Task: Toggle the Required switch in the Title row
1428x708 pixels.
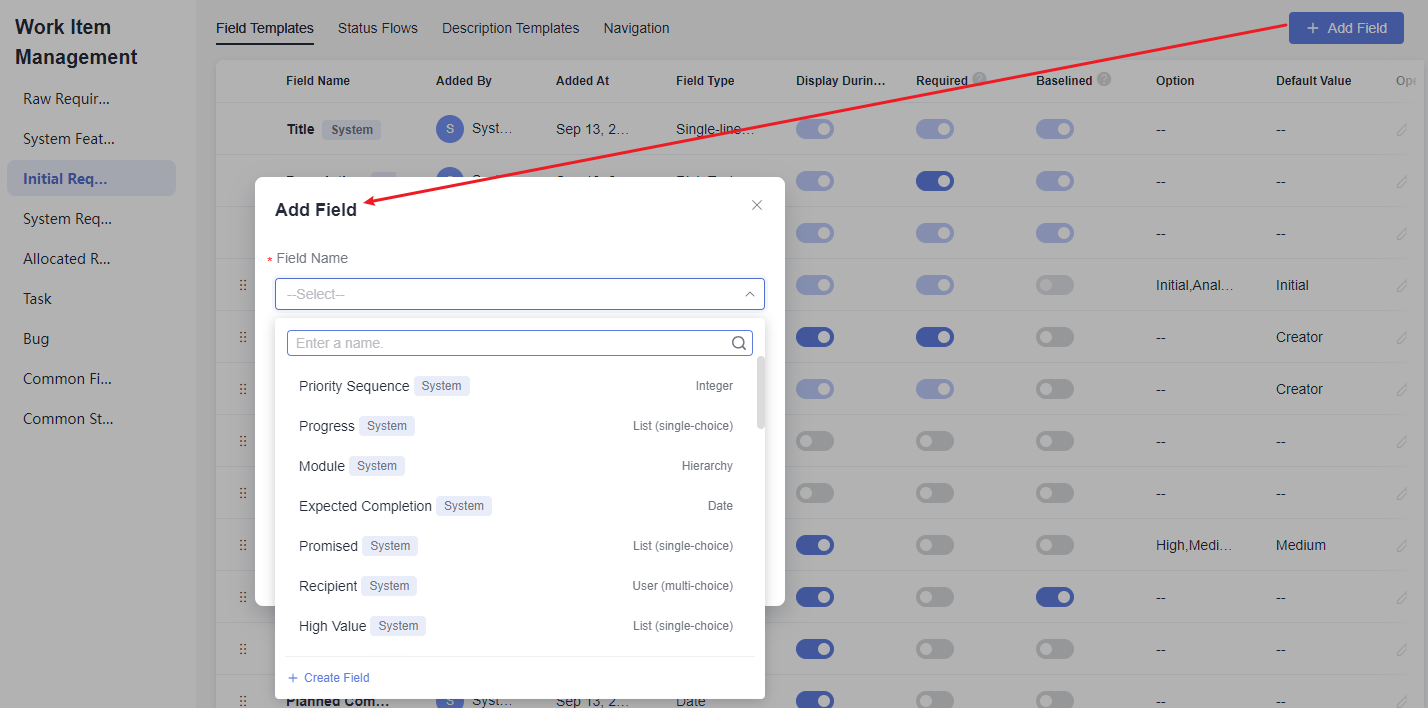Action: pos(934,129)
